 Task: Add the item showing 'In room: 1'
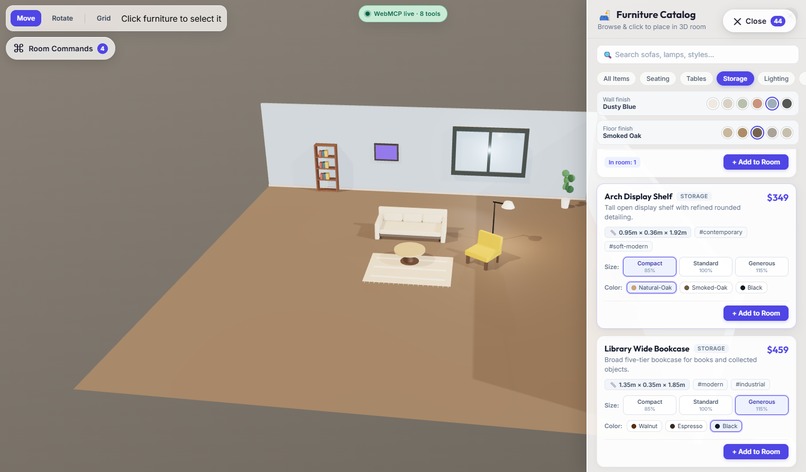click(756, 162)
